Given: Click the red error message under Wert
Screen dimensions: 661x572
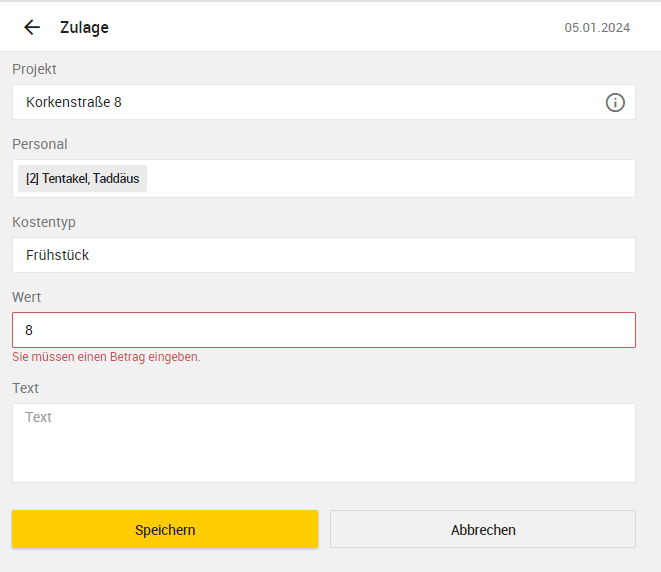Looking at the screenshot, I should pyautogui.click(x=106, y=357).
